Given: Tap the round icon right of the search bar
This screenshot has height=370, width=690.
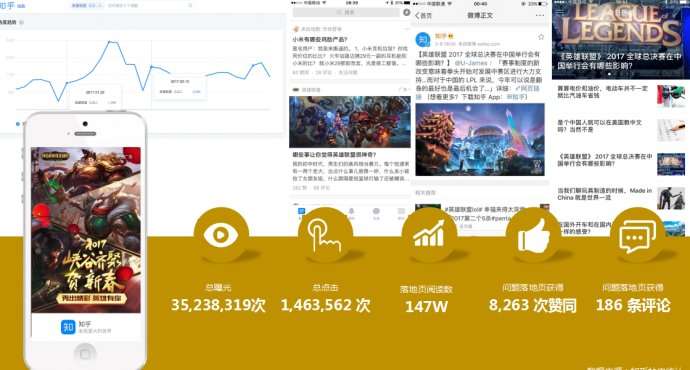Looking at the screenshot, I should (x=407, y=12).
